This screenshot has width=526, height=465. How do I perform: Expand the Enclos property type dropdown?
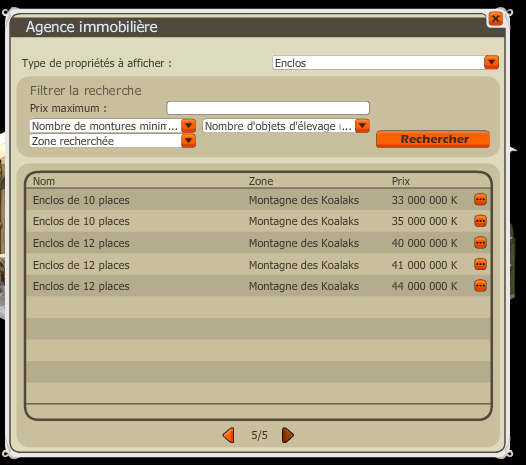pos(491,62)
